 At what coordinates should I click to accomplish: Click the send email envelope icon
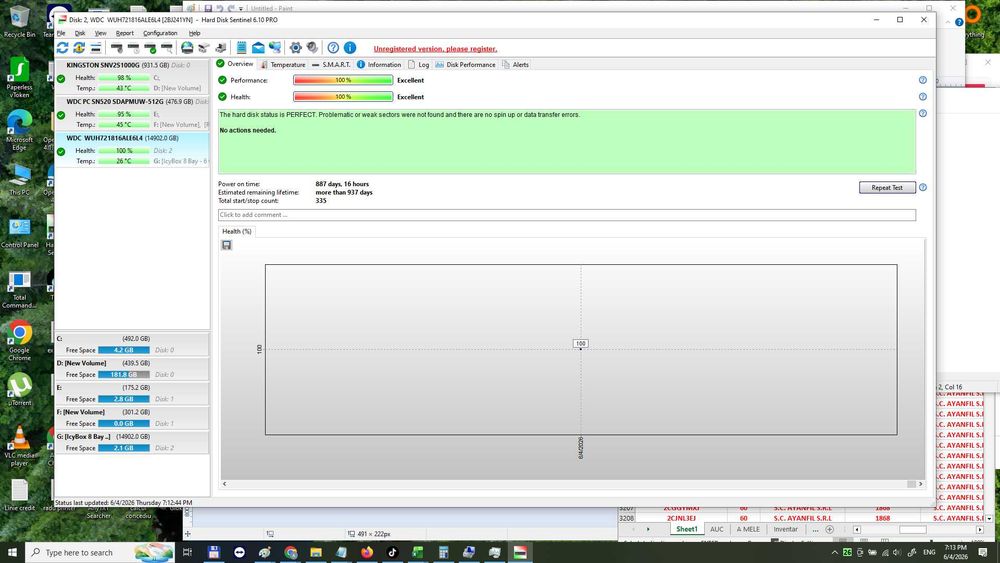tap(258, 48)
